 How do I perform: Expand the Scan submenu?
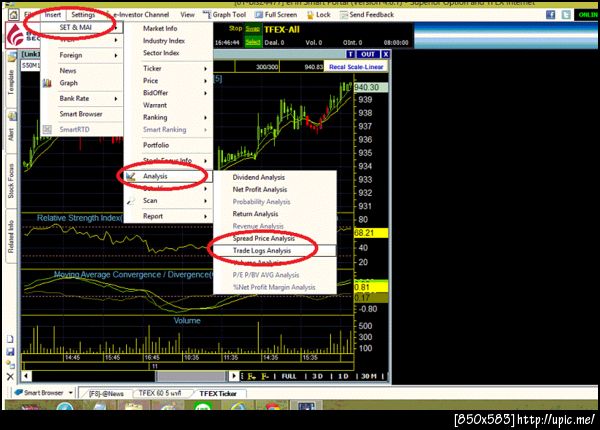tap(168, 200)
